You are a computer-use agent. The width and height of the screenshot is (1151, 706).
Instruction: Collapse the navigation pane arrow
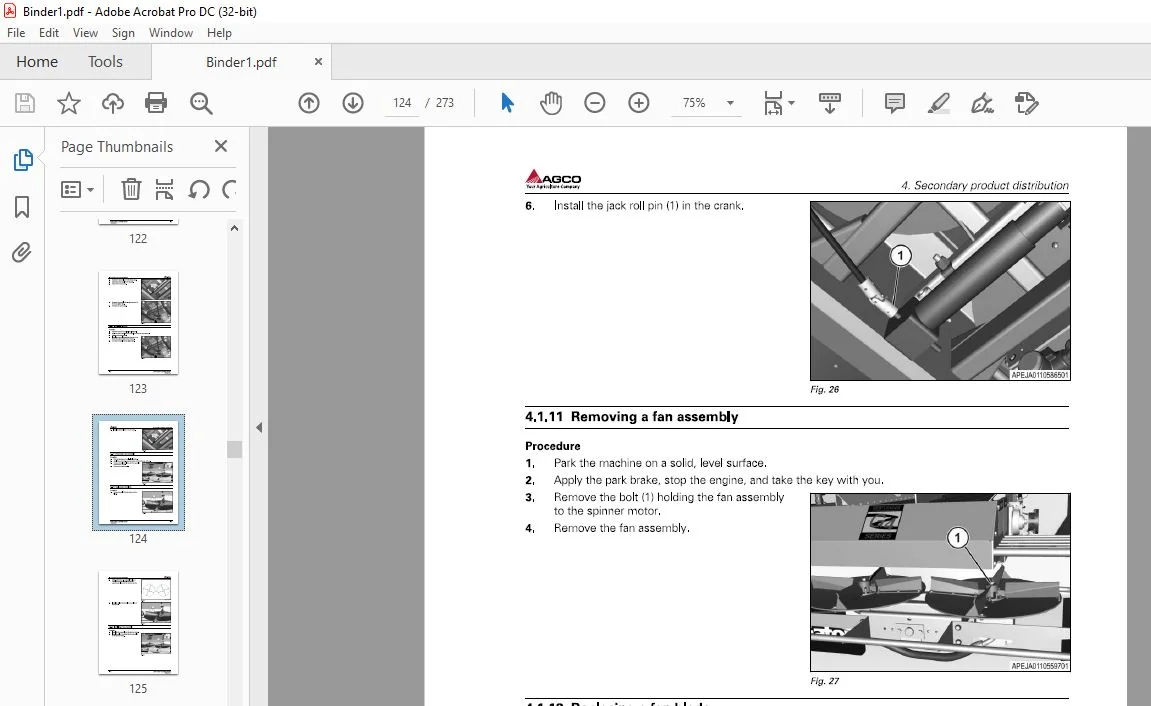coord(259,427)
